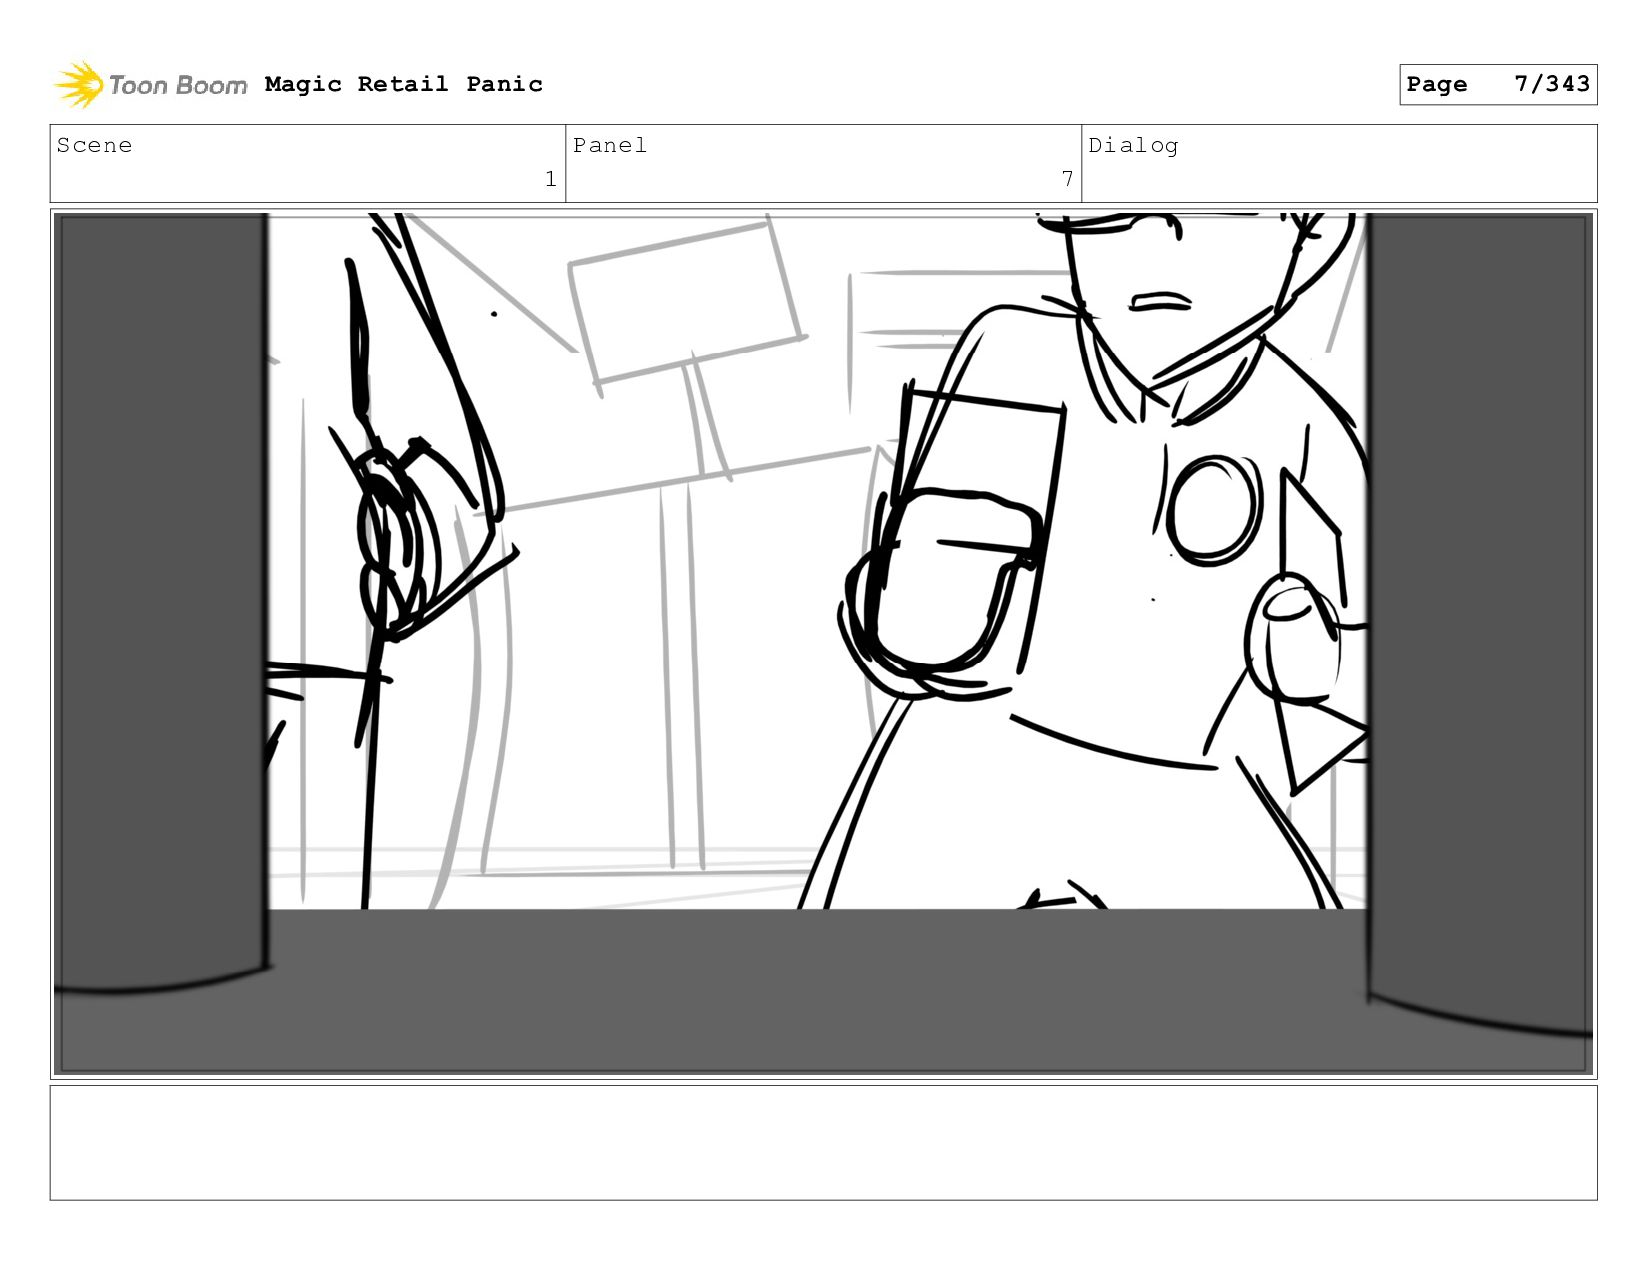Click the 'Scene' label

(94, 145)
